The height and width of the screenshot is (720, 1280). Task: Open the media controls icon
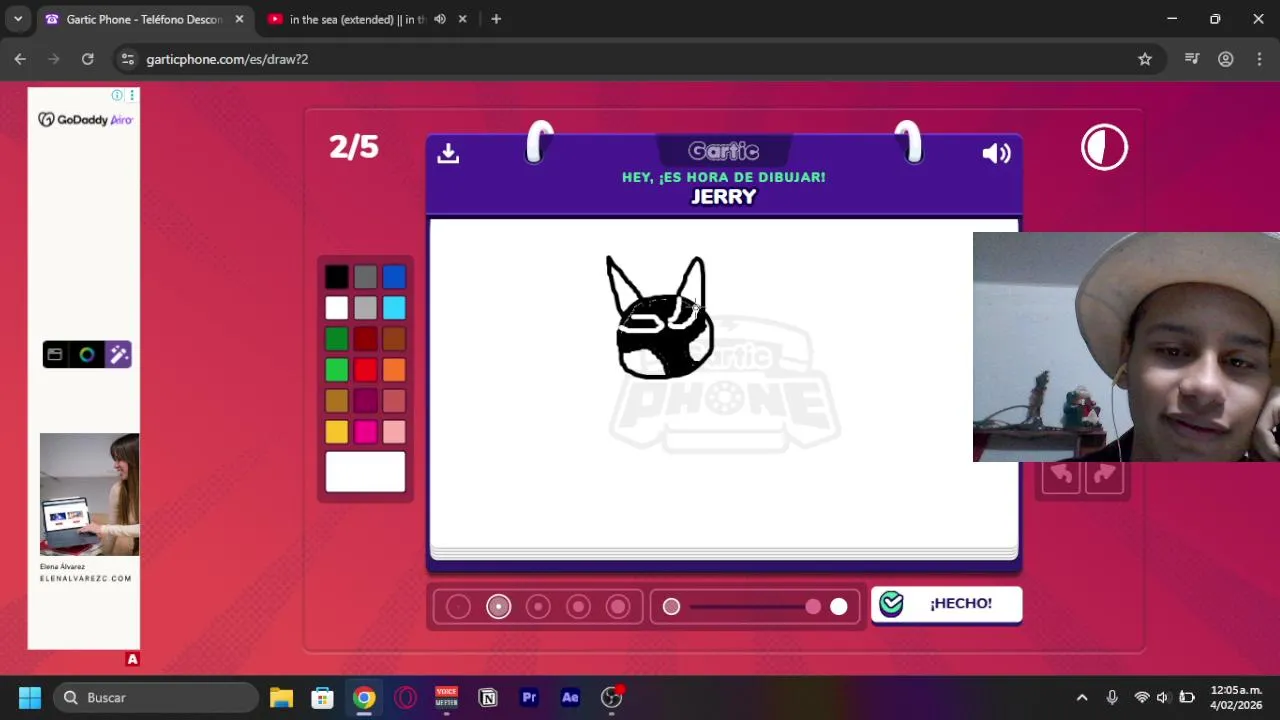point(1192,59)
